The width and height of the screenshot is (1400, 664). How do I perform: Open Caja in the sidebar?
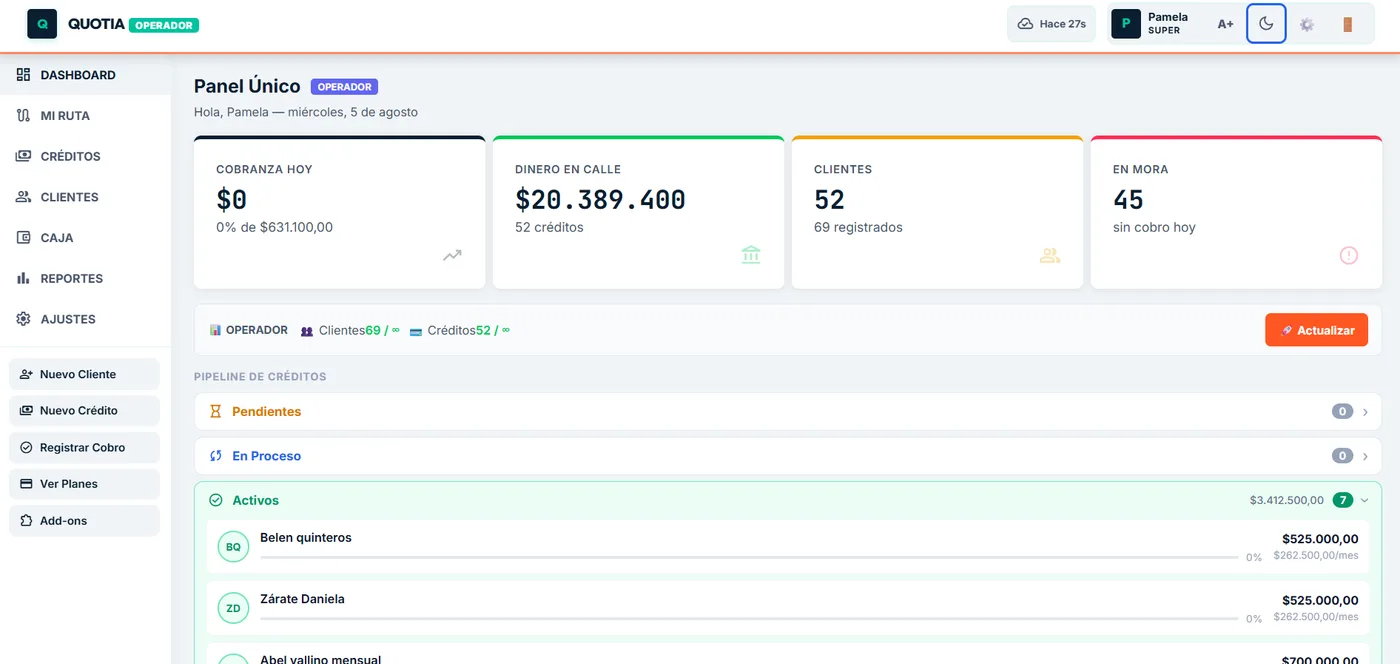[85, 238]
